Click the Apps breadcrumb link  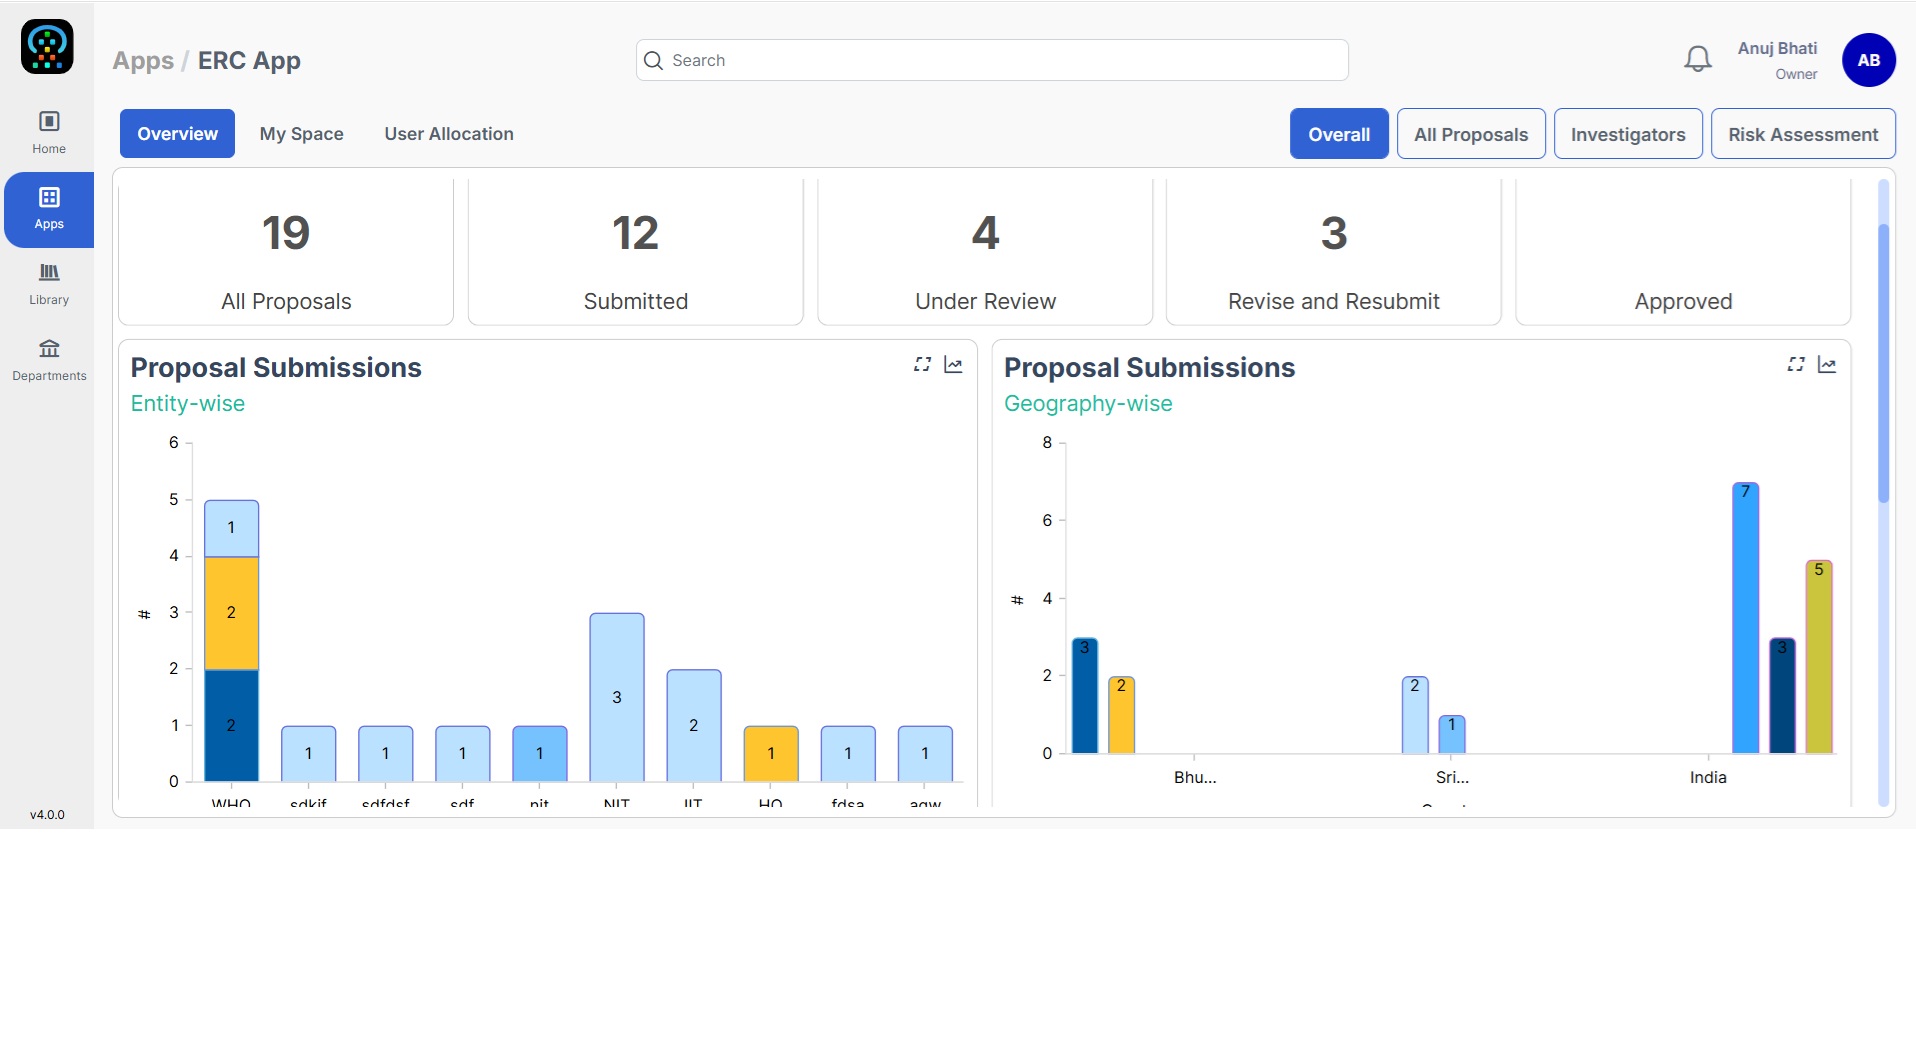point(143,60)
